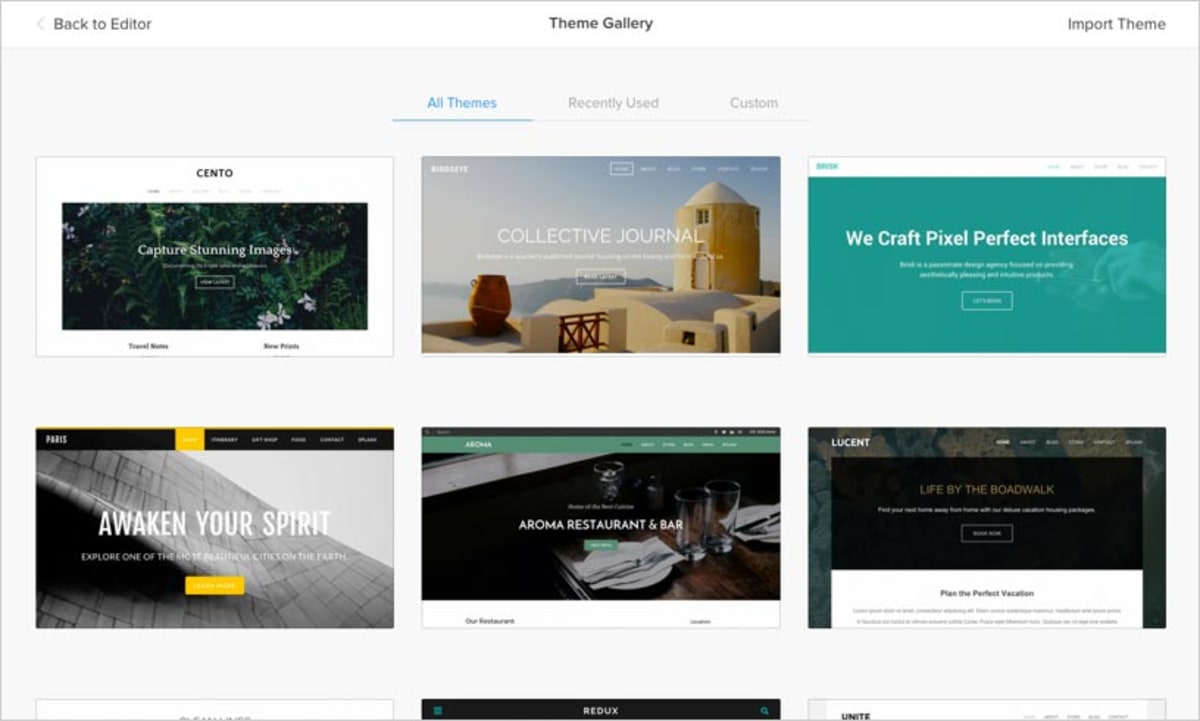The height and width of the screenshot is (721, 1200).
Task: Switch to the Recently Used tab
Action: click(613, 102)
